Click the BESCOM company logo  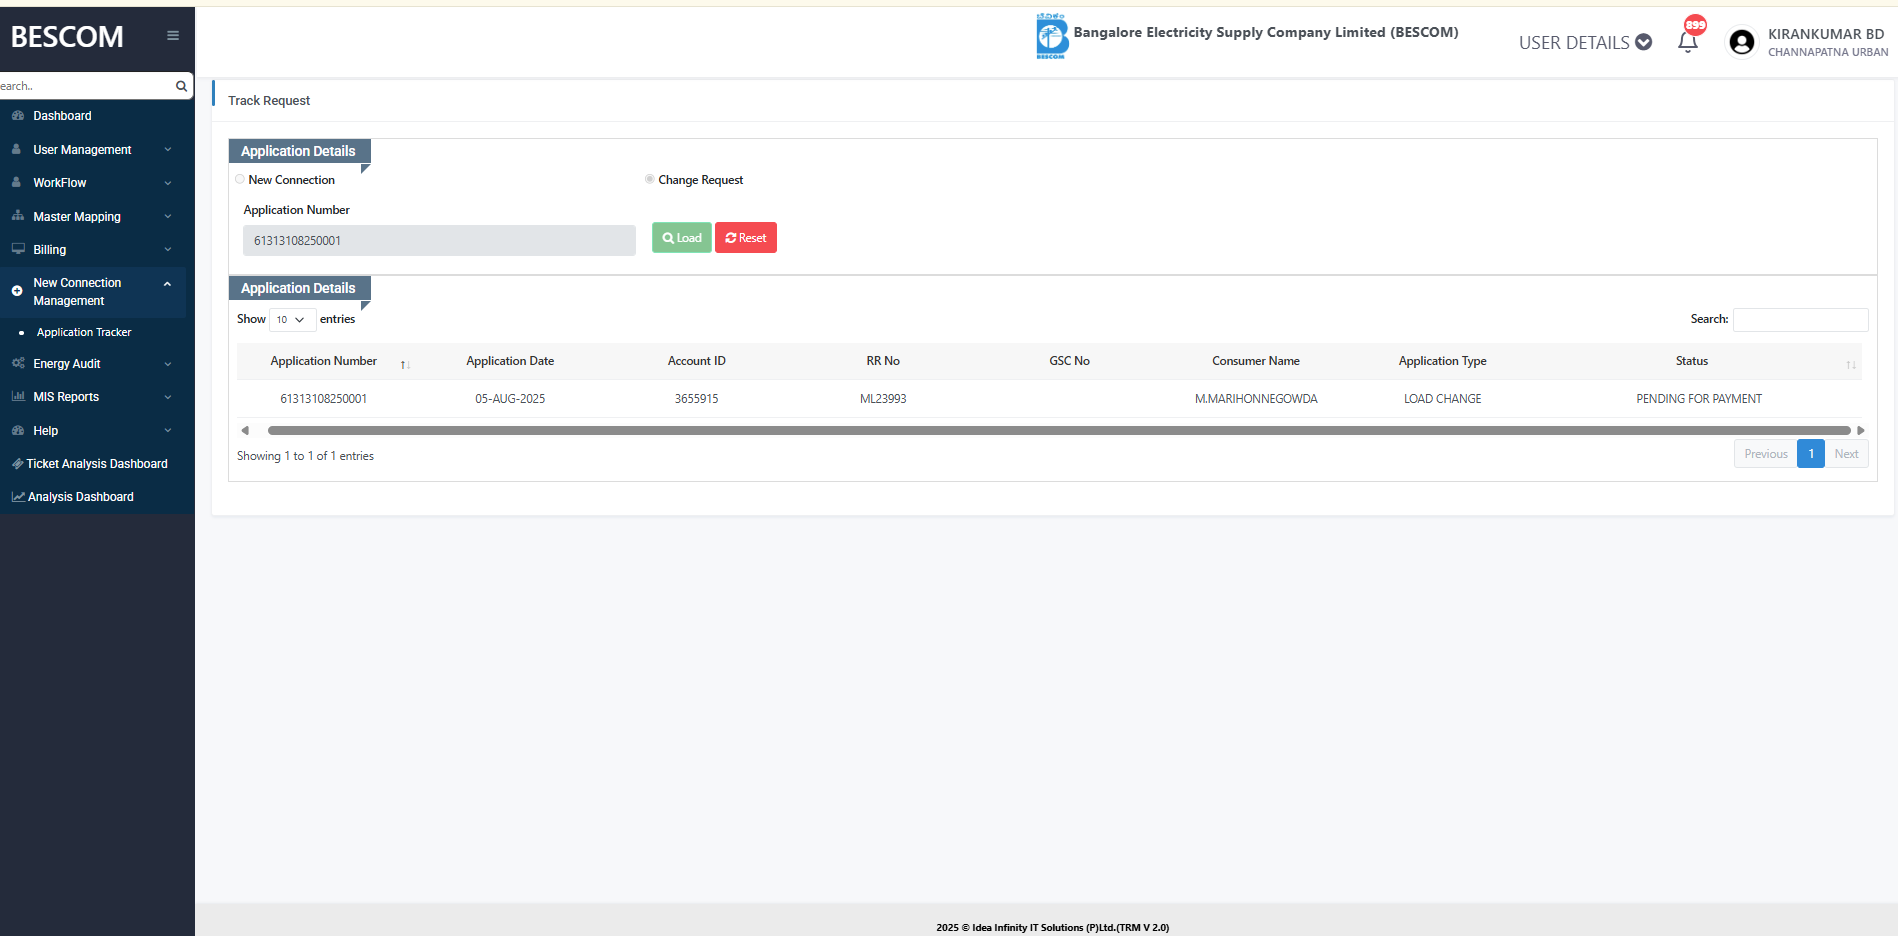1051,36
